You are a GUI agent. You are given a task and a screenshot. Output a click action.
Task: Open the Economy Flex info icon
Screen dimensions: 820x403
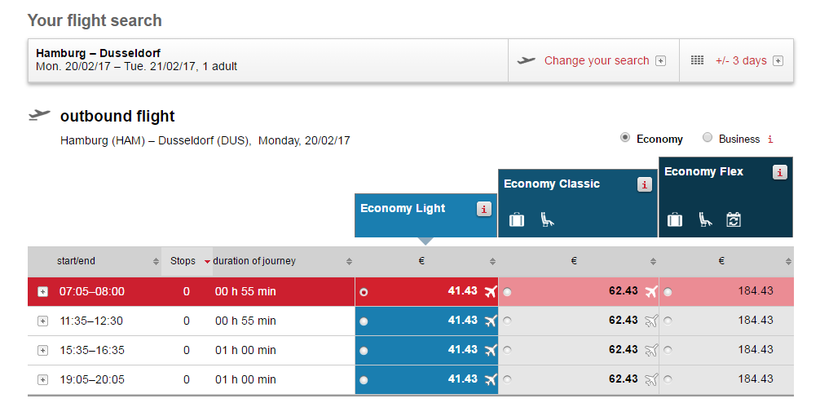click(x=780, y=172)
